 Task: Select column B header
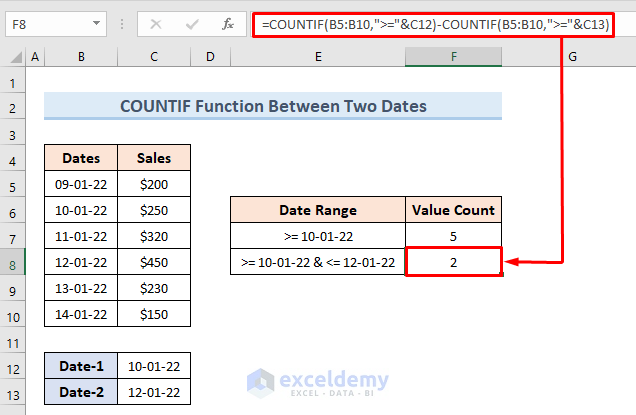[x=80, y=58]
